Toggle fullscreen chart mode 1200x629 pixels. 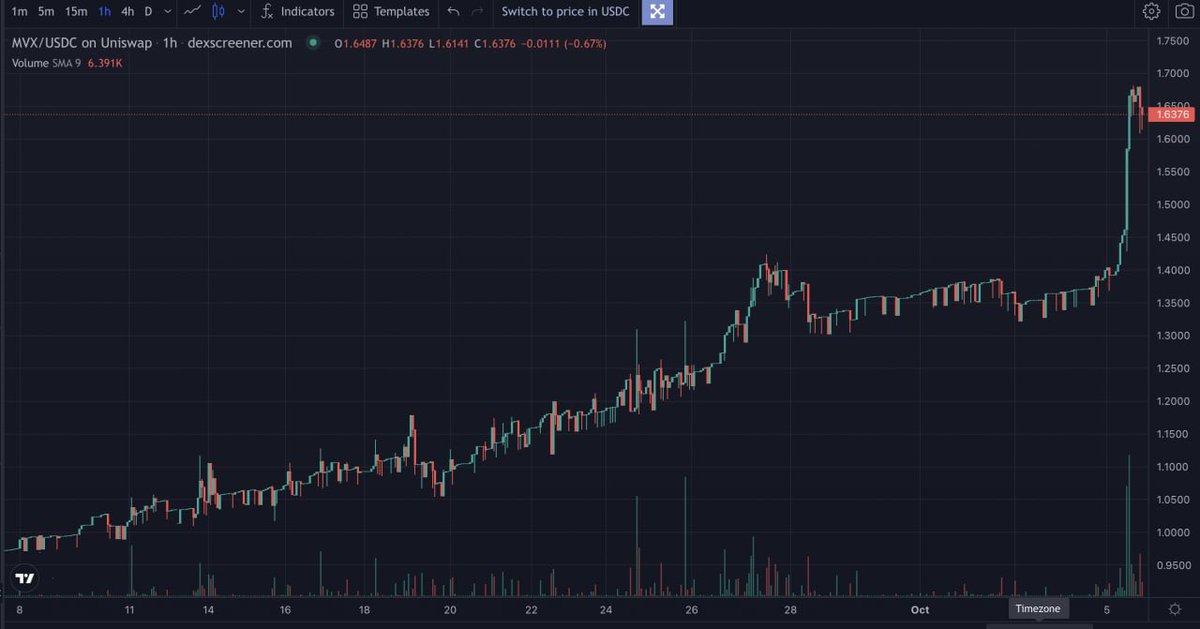coord(657,12)
